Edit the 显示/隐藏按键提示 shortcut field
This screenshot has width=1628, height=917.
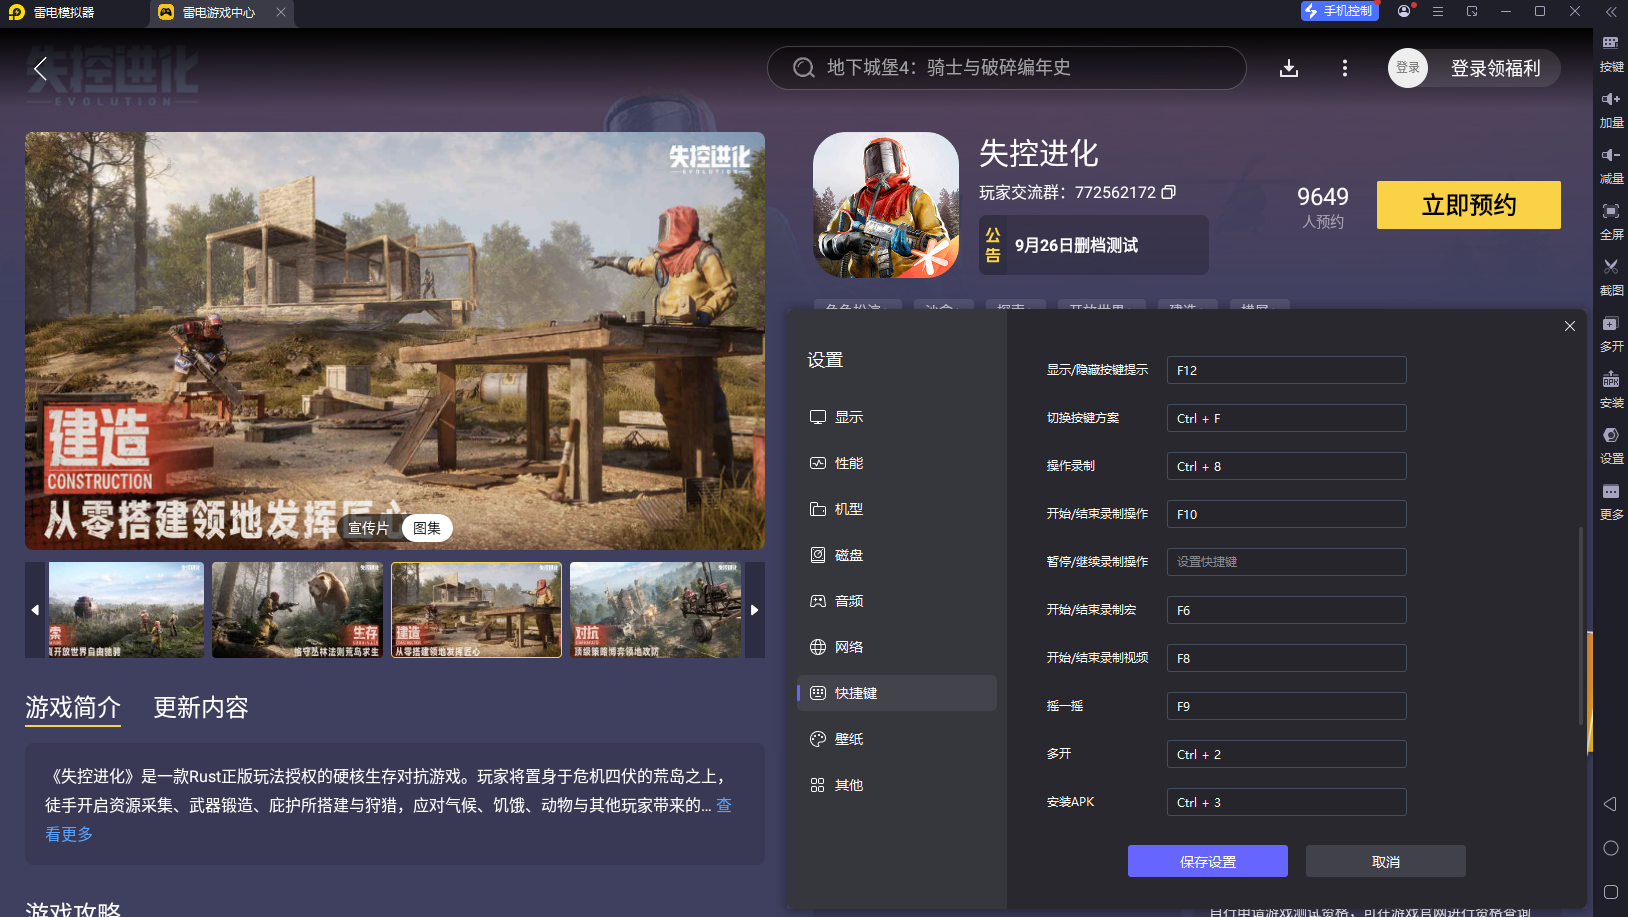pyautogui.click(x=1287, y=370)
